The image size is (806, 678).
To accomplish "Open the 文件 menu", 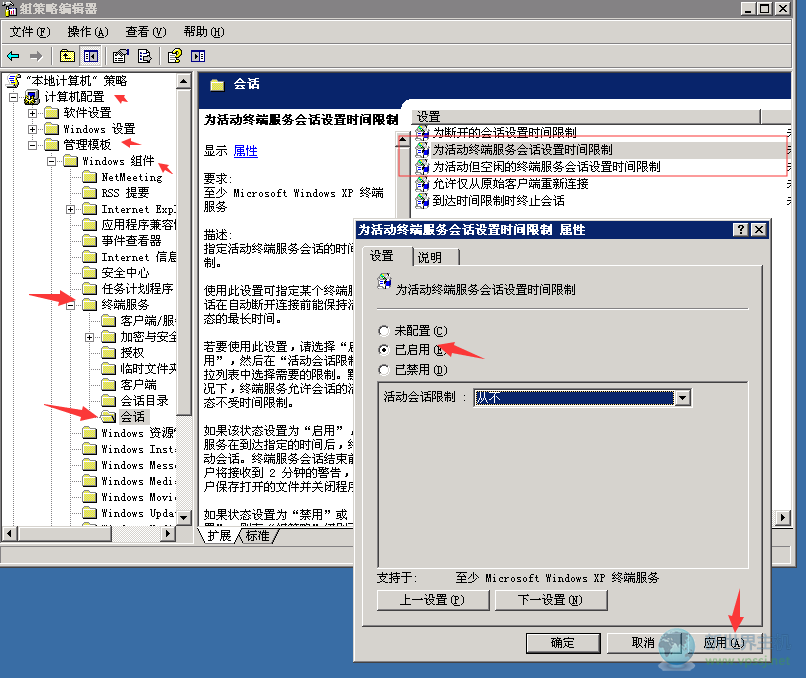I will tap(30, 32).
